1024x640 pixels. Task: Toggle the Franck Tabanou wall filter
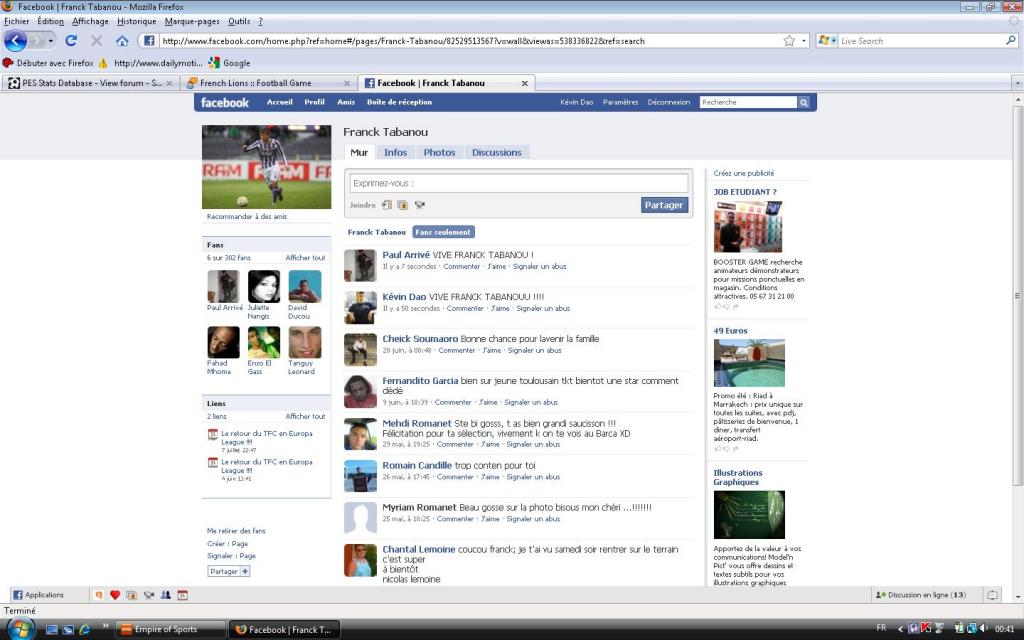pos(376,232)
